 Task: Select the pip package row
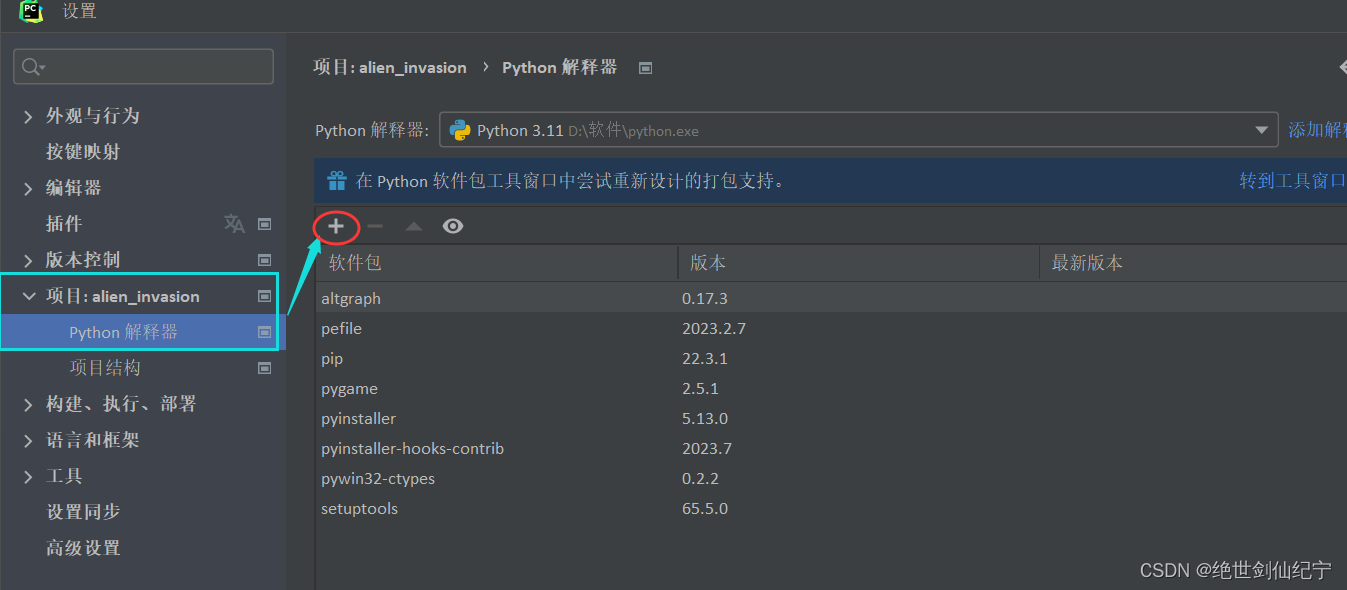[x=831, y=358]
